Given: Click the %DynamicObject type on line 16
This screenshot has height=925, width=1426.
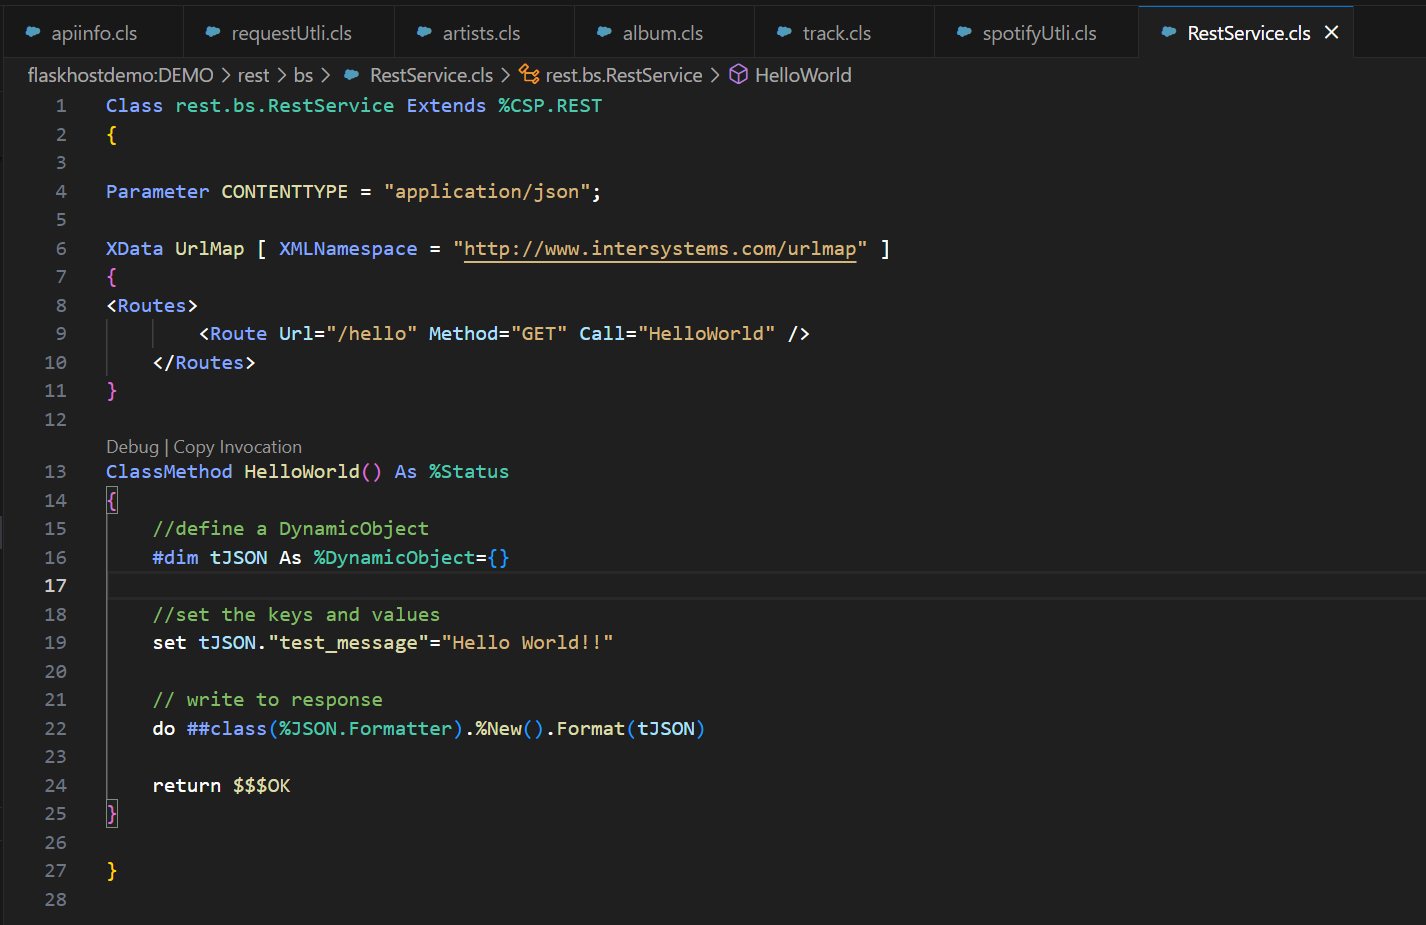Looking at the screenshot, I should click(x=394, y=558).
